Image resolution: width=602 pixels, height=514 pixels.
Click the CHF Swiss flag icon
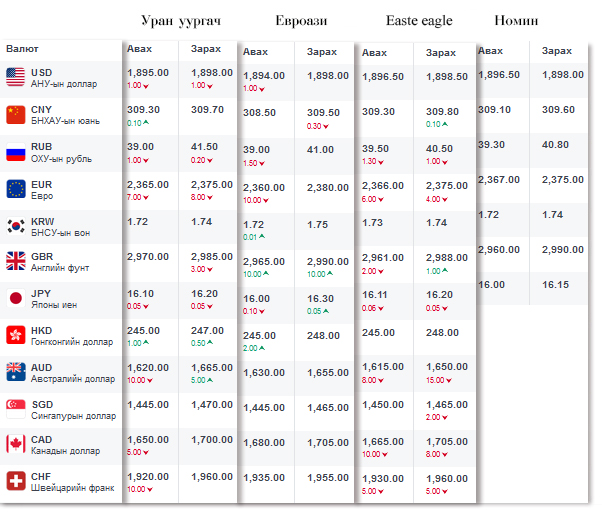[x=15, y=481]
